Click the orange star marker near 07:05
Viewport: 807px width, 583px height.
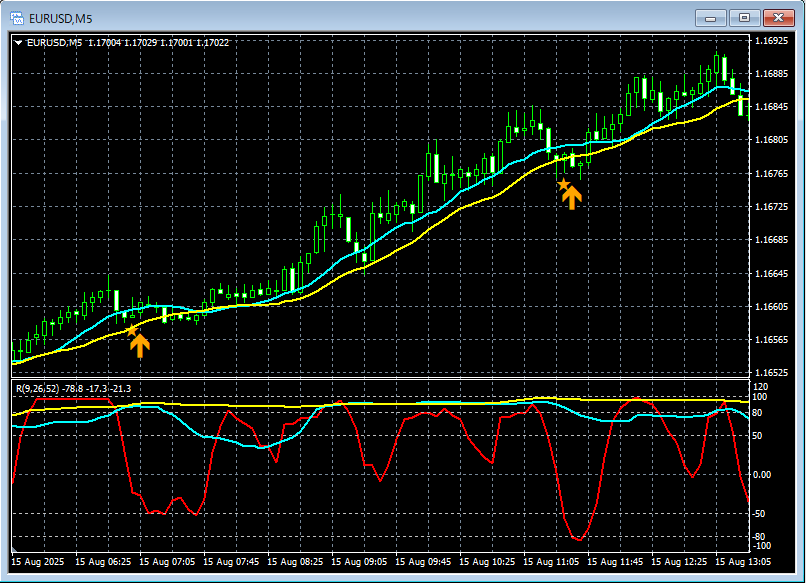(132, 330)
